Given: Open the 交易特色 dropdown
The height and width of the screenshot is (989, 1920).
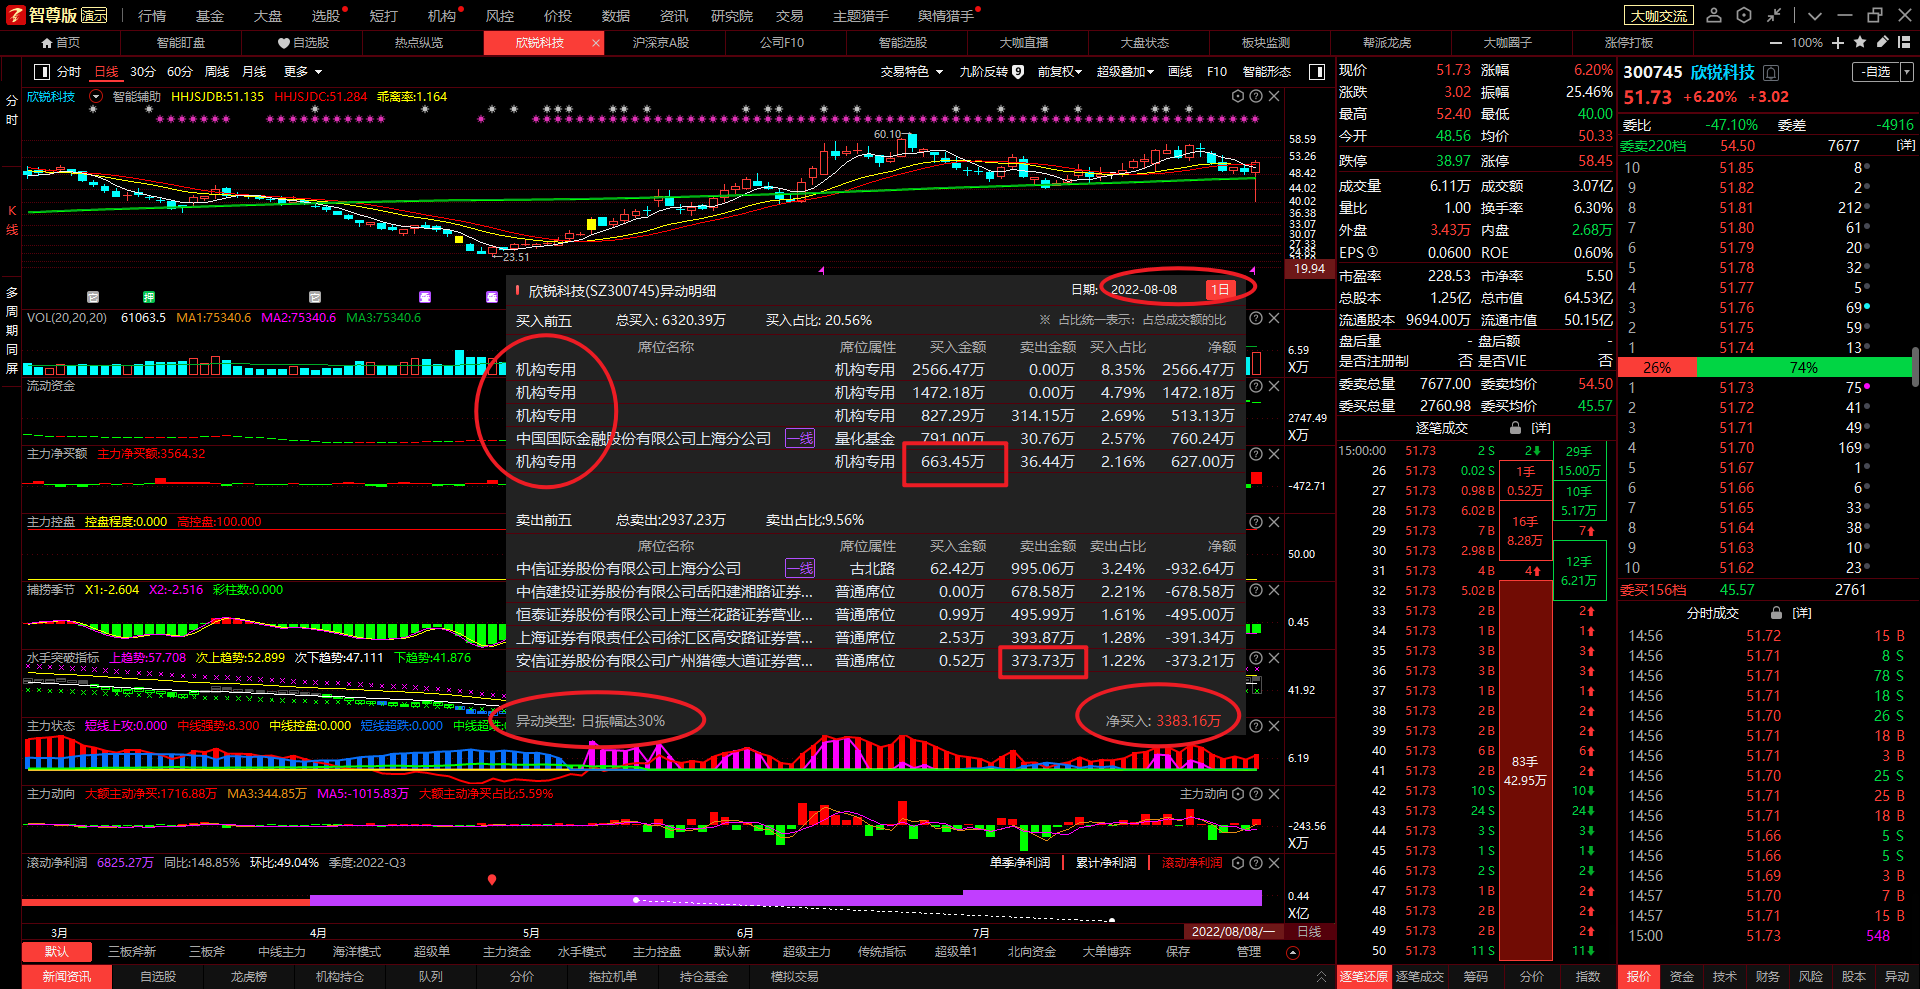Looking at the screenshot, I should point(911,72).
